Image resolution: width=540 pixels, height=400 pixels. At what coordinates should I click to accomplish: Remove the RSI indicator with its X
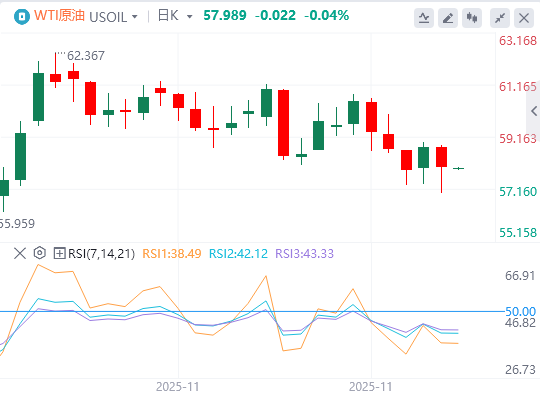coord(20,253)
